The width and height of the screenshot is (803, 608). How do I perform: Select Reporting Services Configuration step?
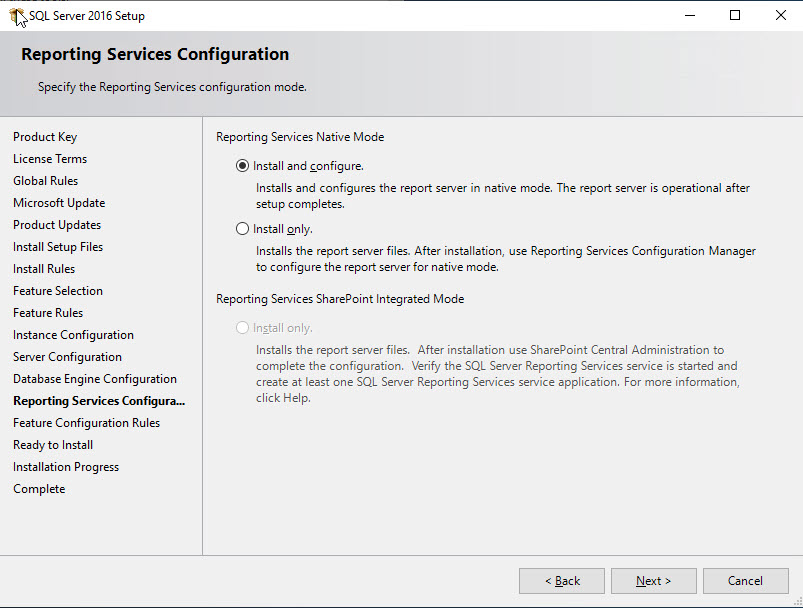pos(98,400)
